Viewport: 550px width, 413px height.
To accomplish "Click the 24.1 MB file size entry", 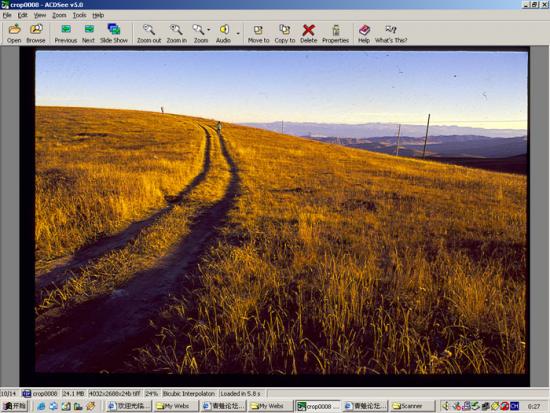I will coord(73,394).
